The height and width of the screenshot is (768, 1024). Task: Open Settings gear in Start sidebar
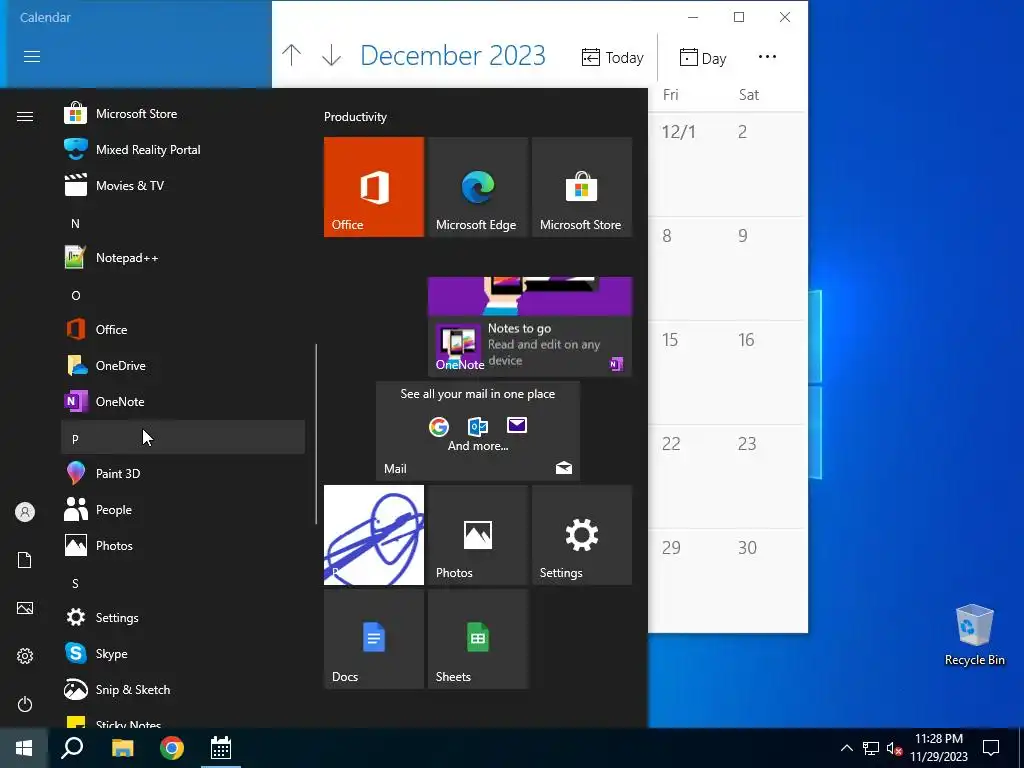[x=25, y=656]
